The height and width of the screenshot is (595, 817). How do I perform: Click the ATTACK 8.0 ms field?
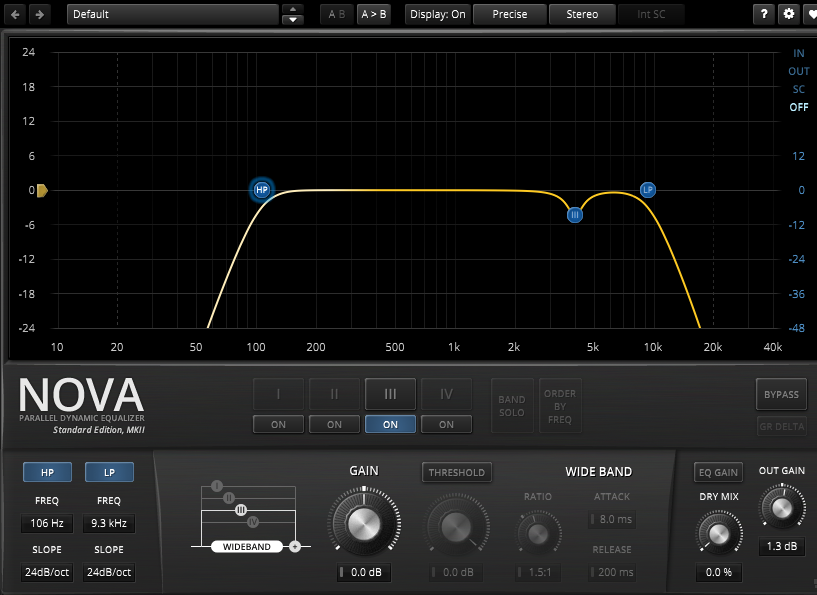click(x=612, y=519)
